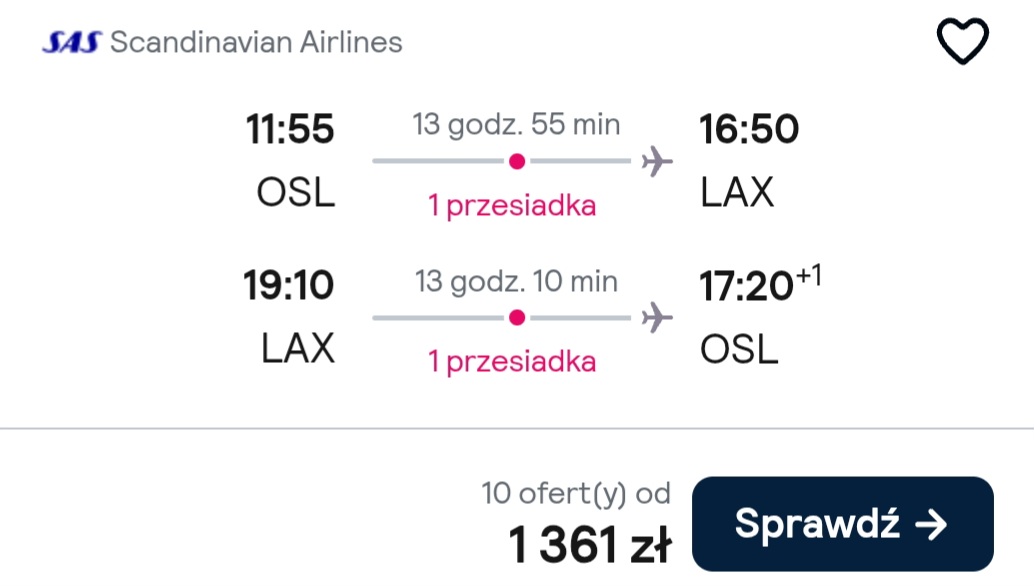Click the outbound stopover pink dot
The image size is (1034, 586).
[517, 161]
